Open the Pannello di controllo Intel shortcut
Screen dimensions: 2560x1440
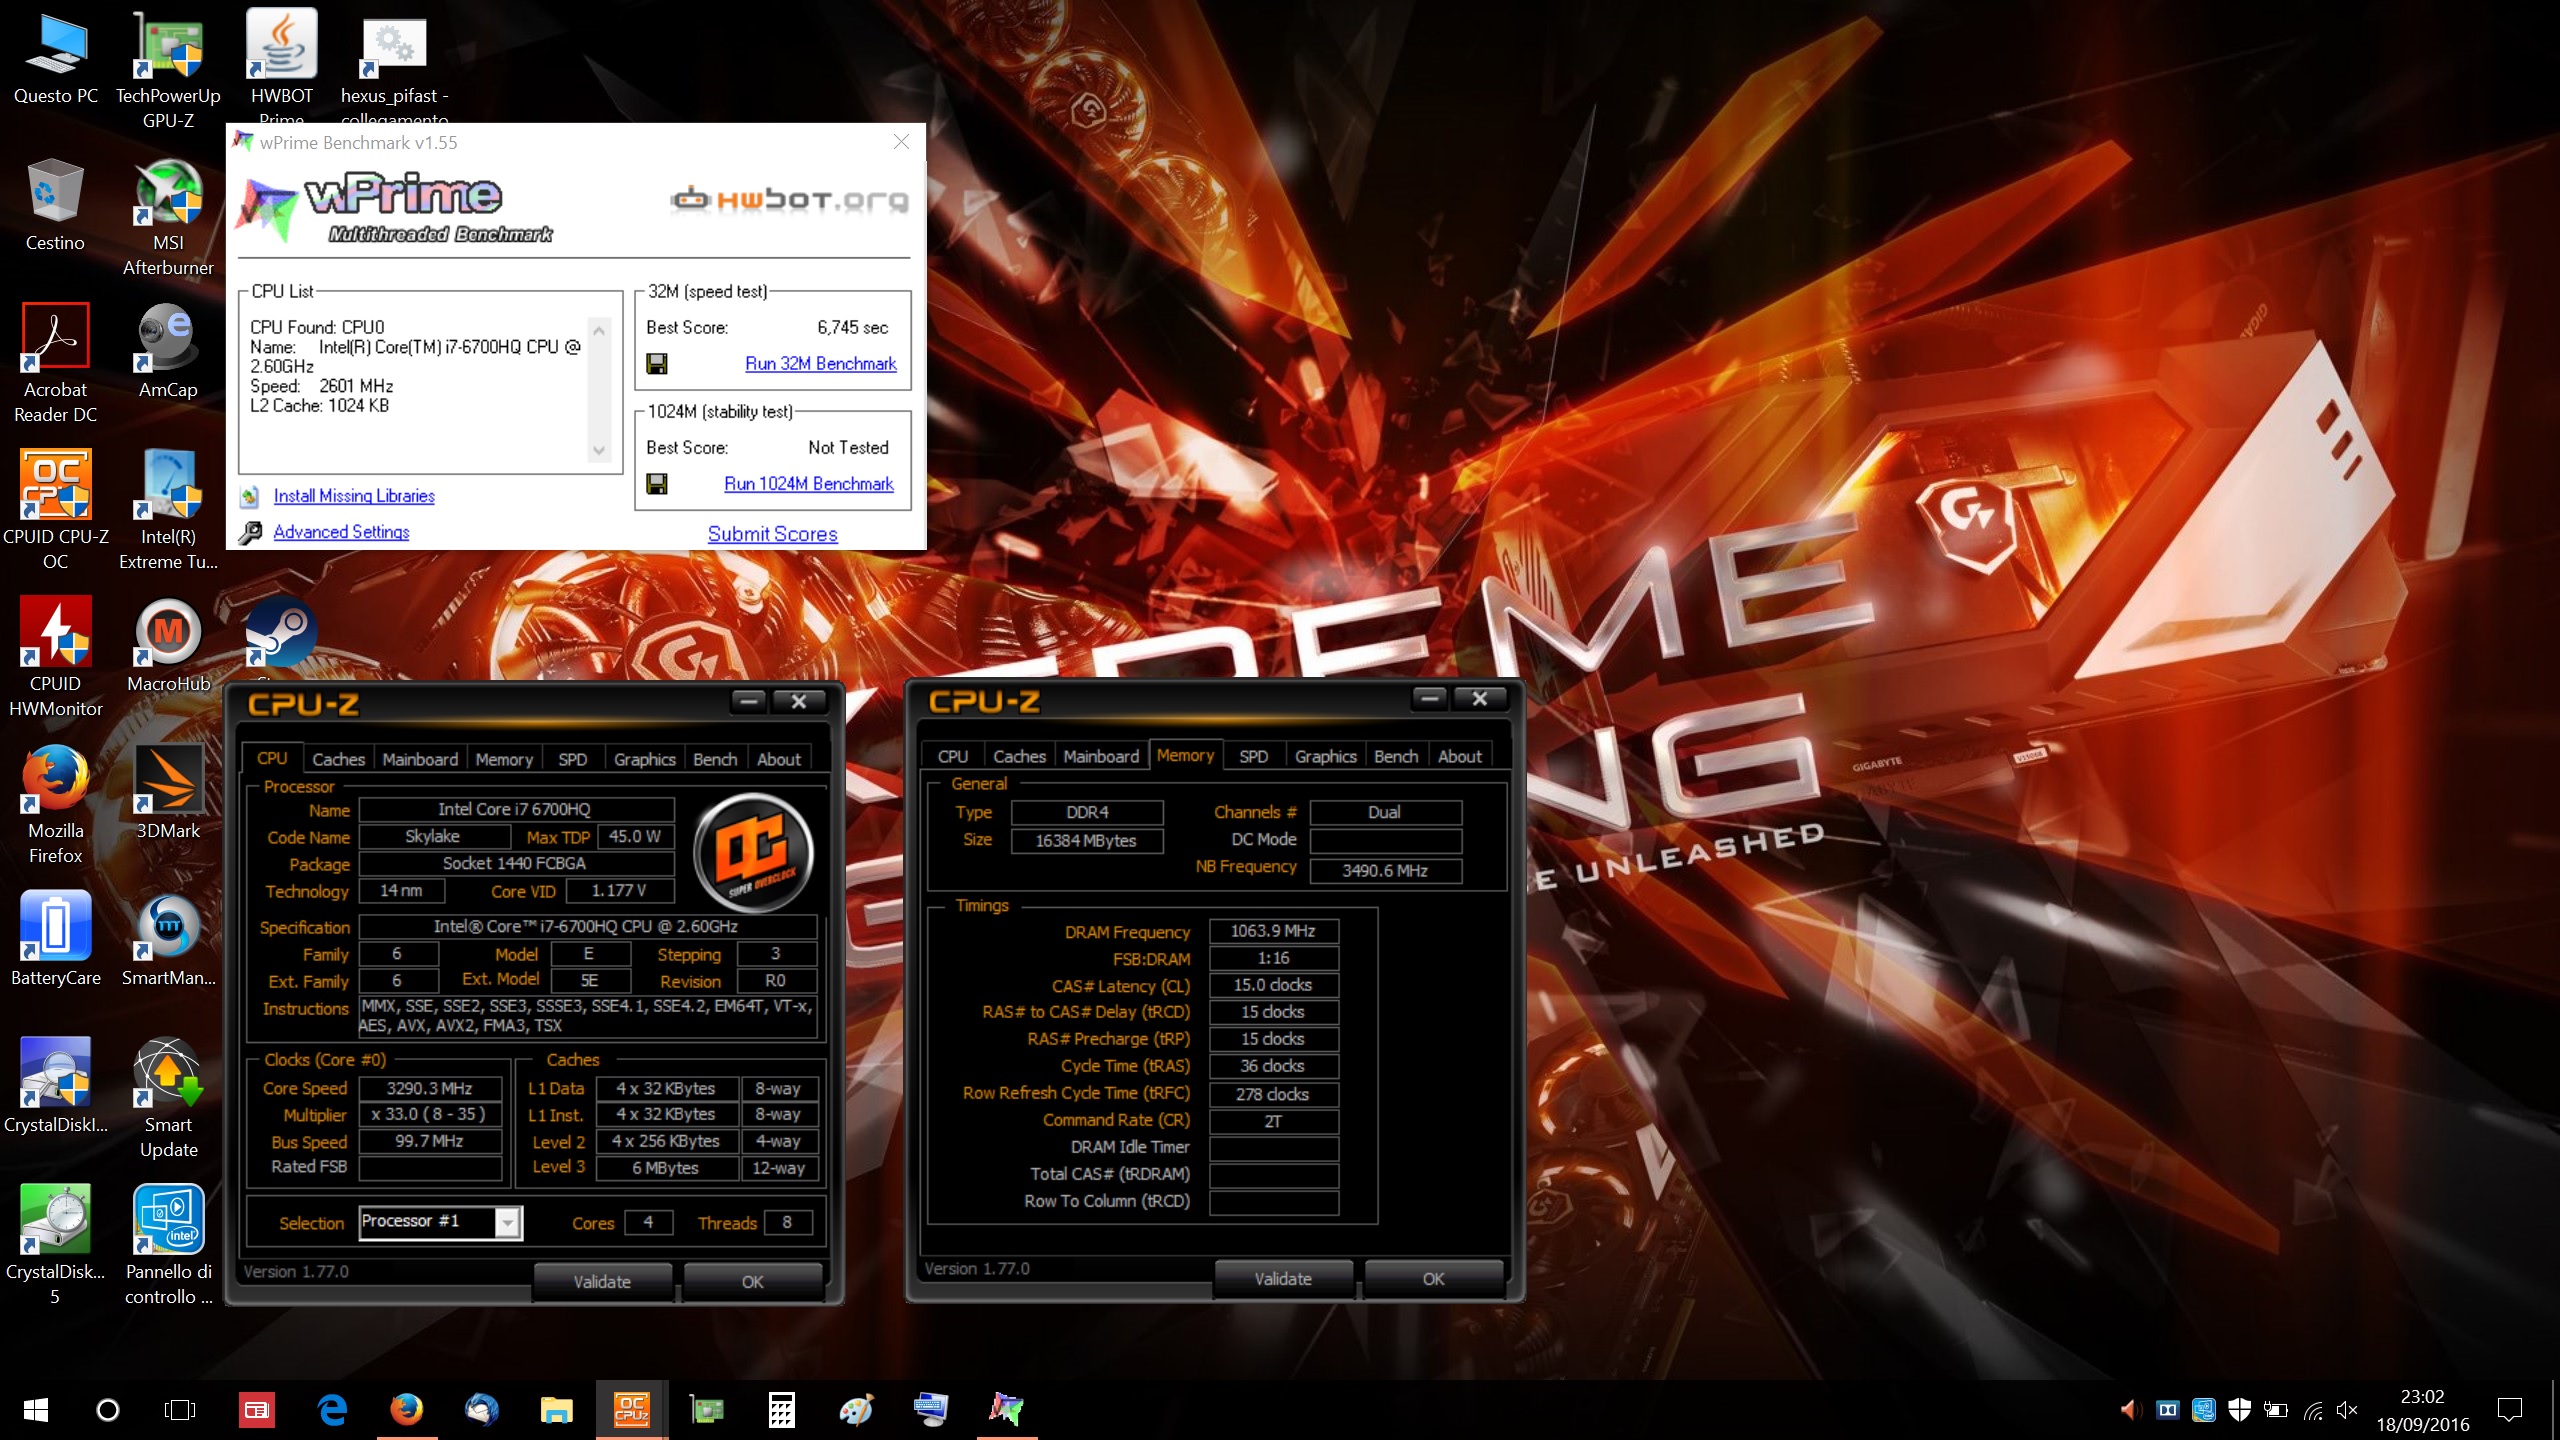(168, 1246)
